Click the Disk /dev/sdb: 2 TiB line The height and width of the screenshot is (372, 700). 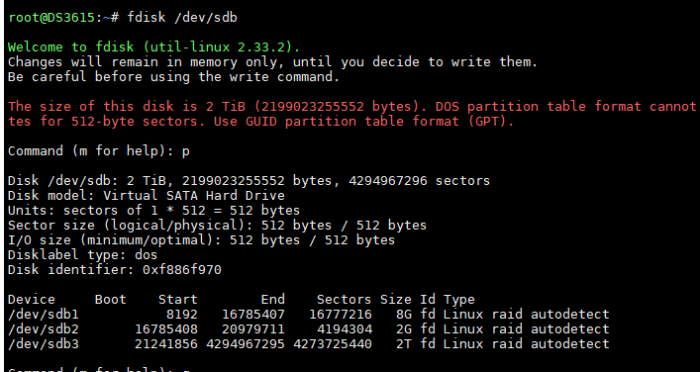pos(249,181)
